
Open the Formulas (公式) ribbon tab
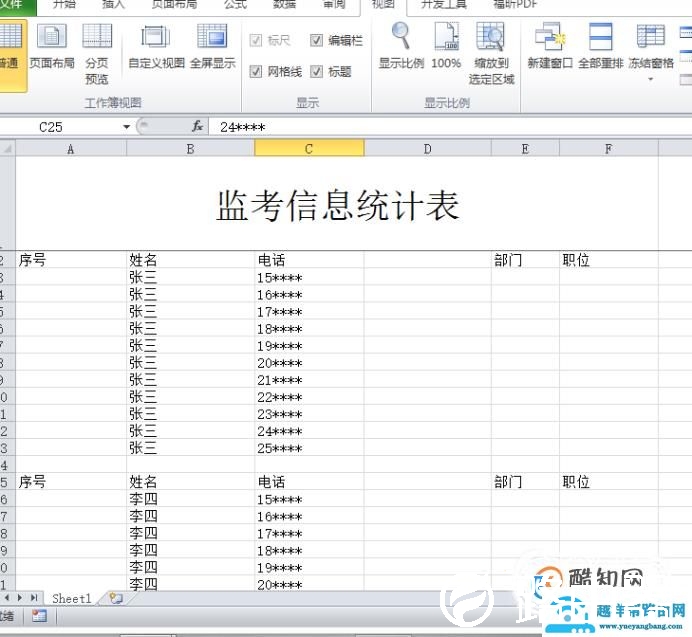pos(235,4)
